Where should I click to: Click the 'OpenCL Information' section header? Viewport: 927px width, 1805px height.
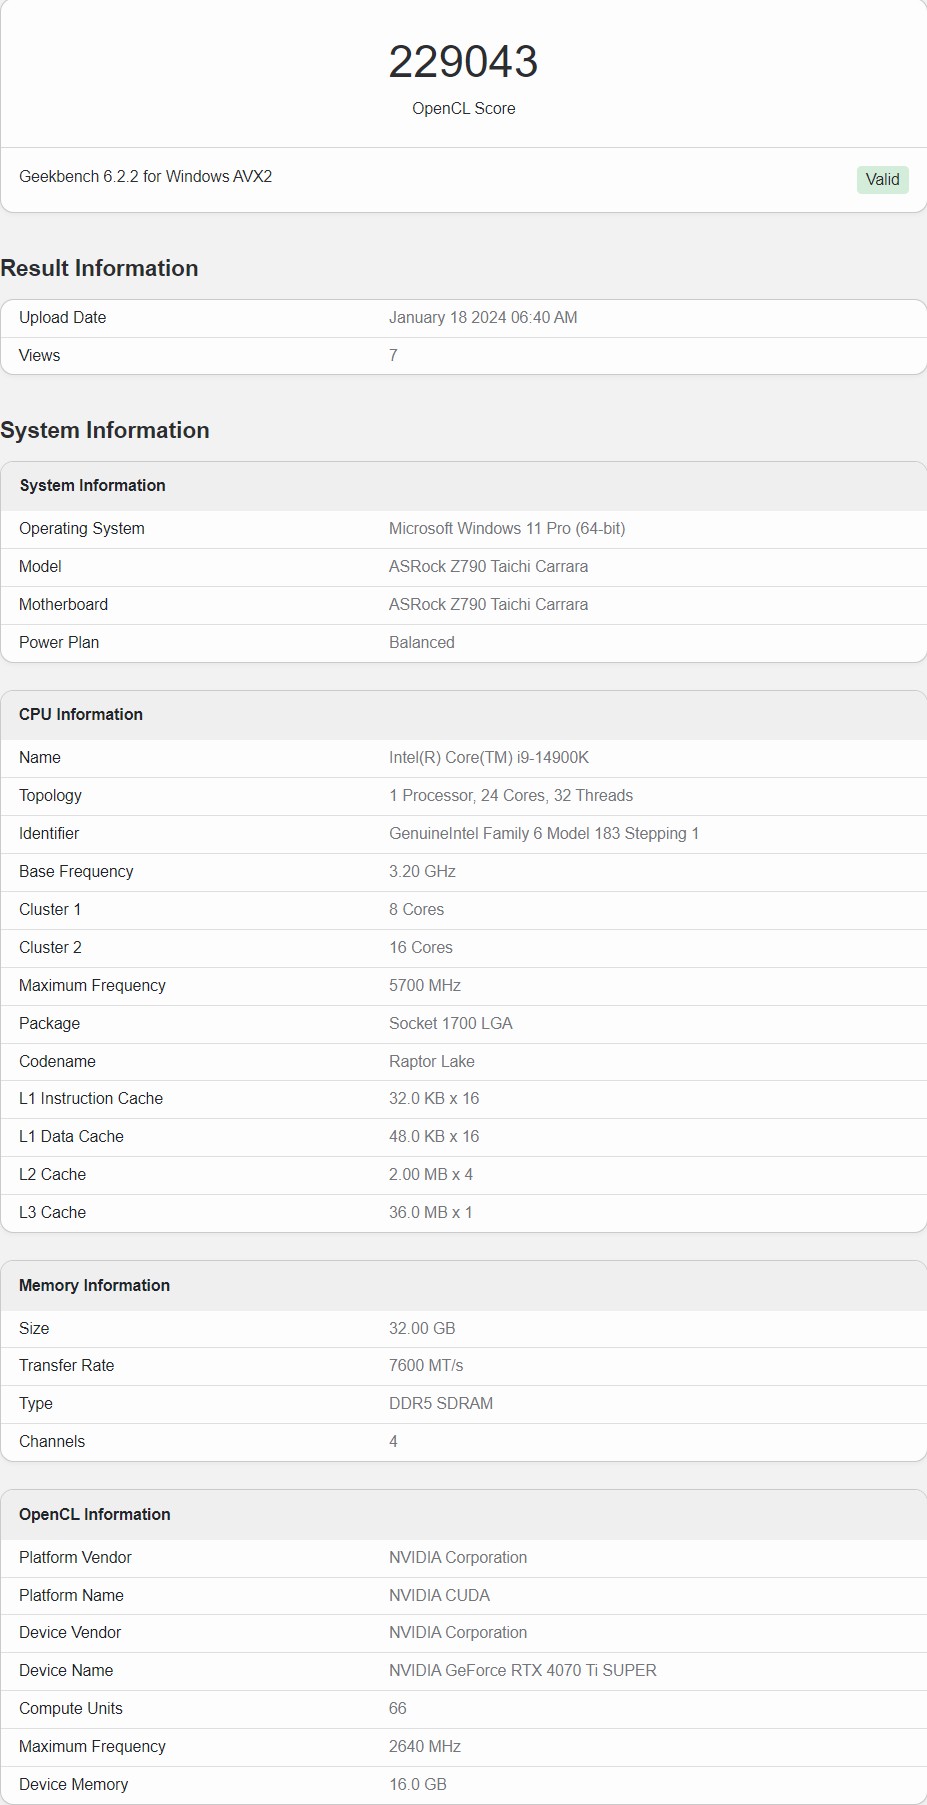click(x=94, y=1514)
